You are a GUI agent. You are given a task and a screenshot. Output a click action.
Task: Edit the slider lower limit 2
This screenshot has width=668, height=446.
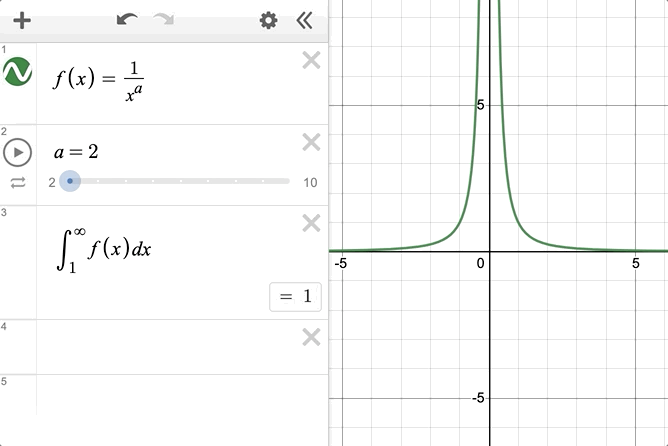pos(52,182)
